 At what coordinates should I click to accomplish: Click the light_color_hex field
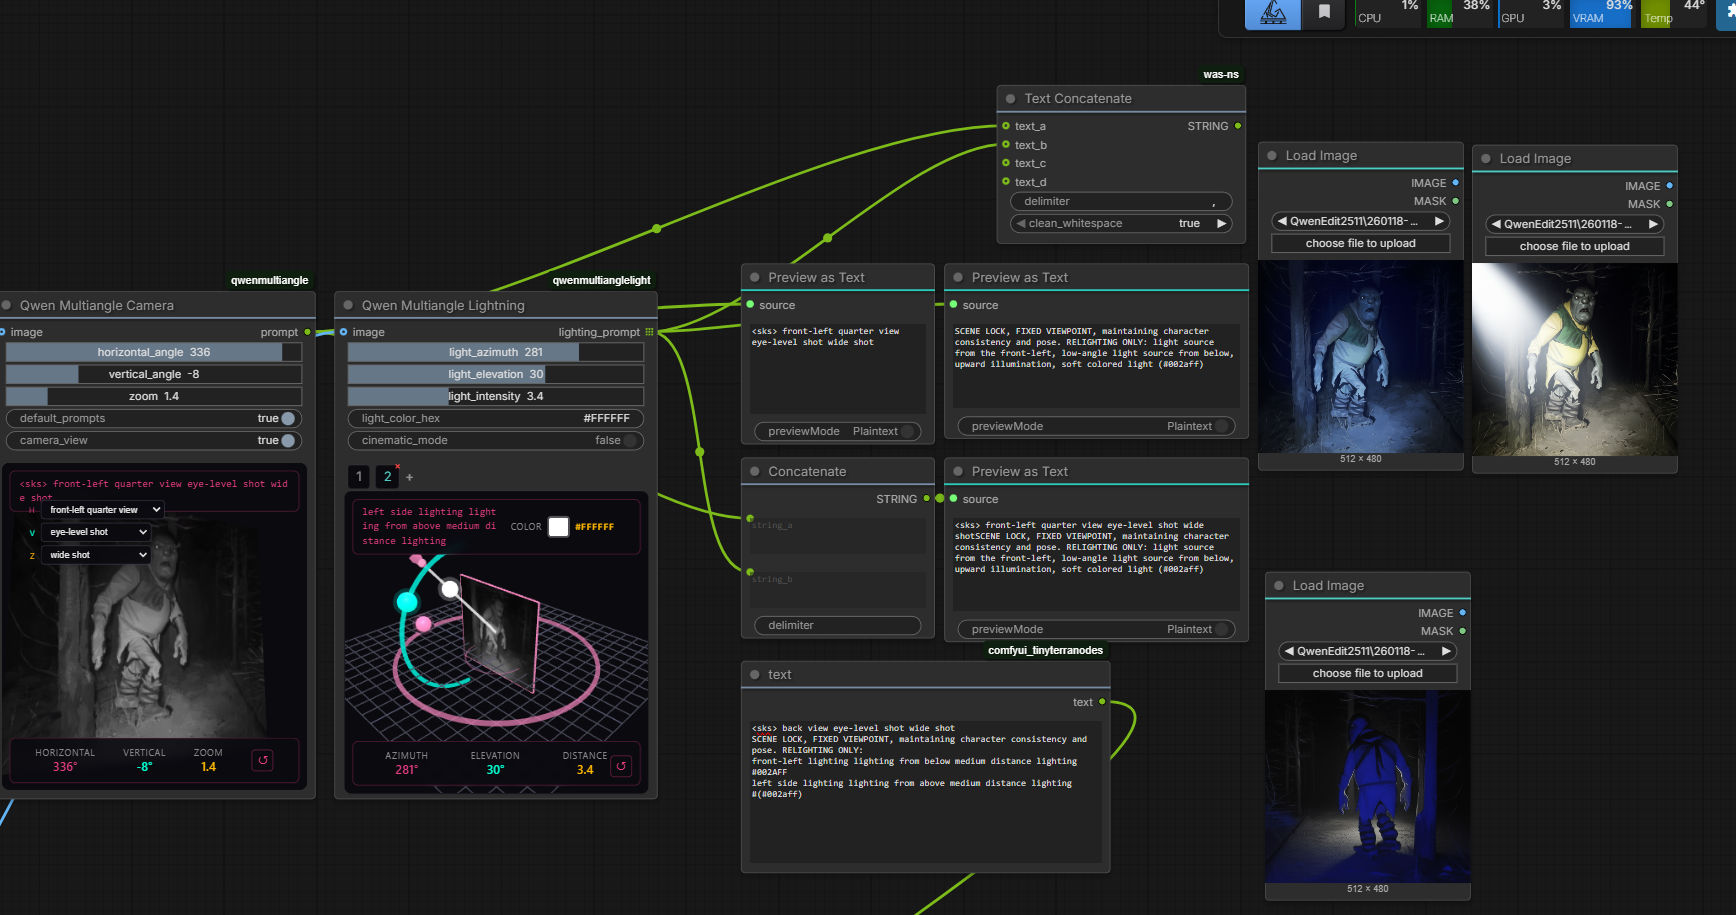[x=496, y=418]
